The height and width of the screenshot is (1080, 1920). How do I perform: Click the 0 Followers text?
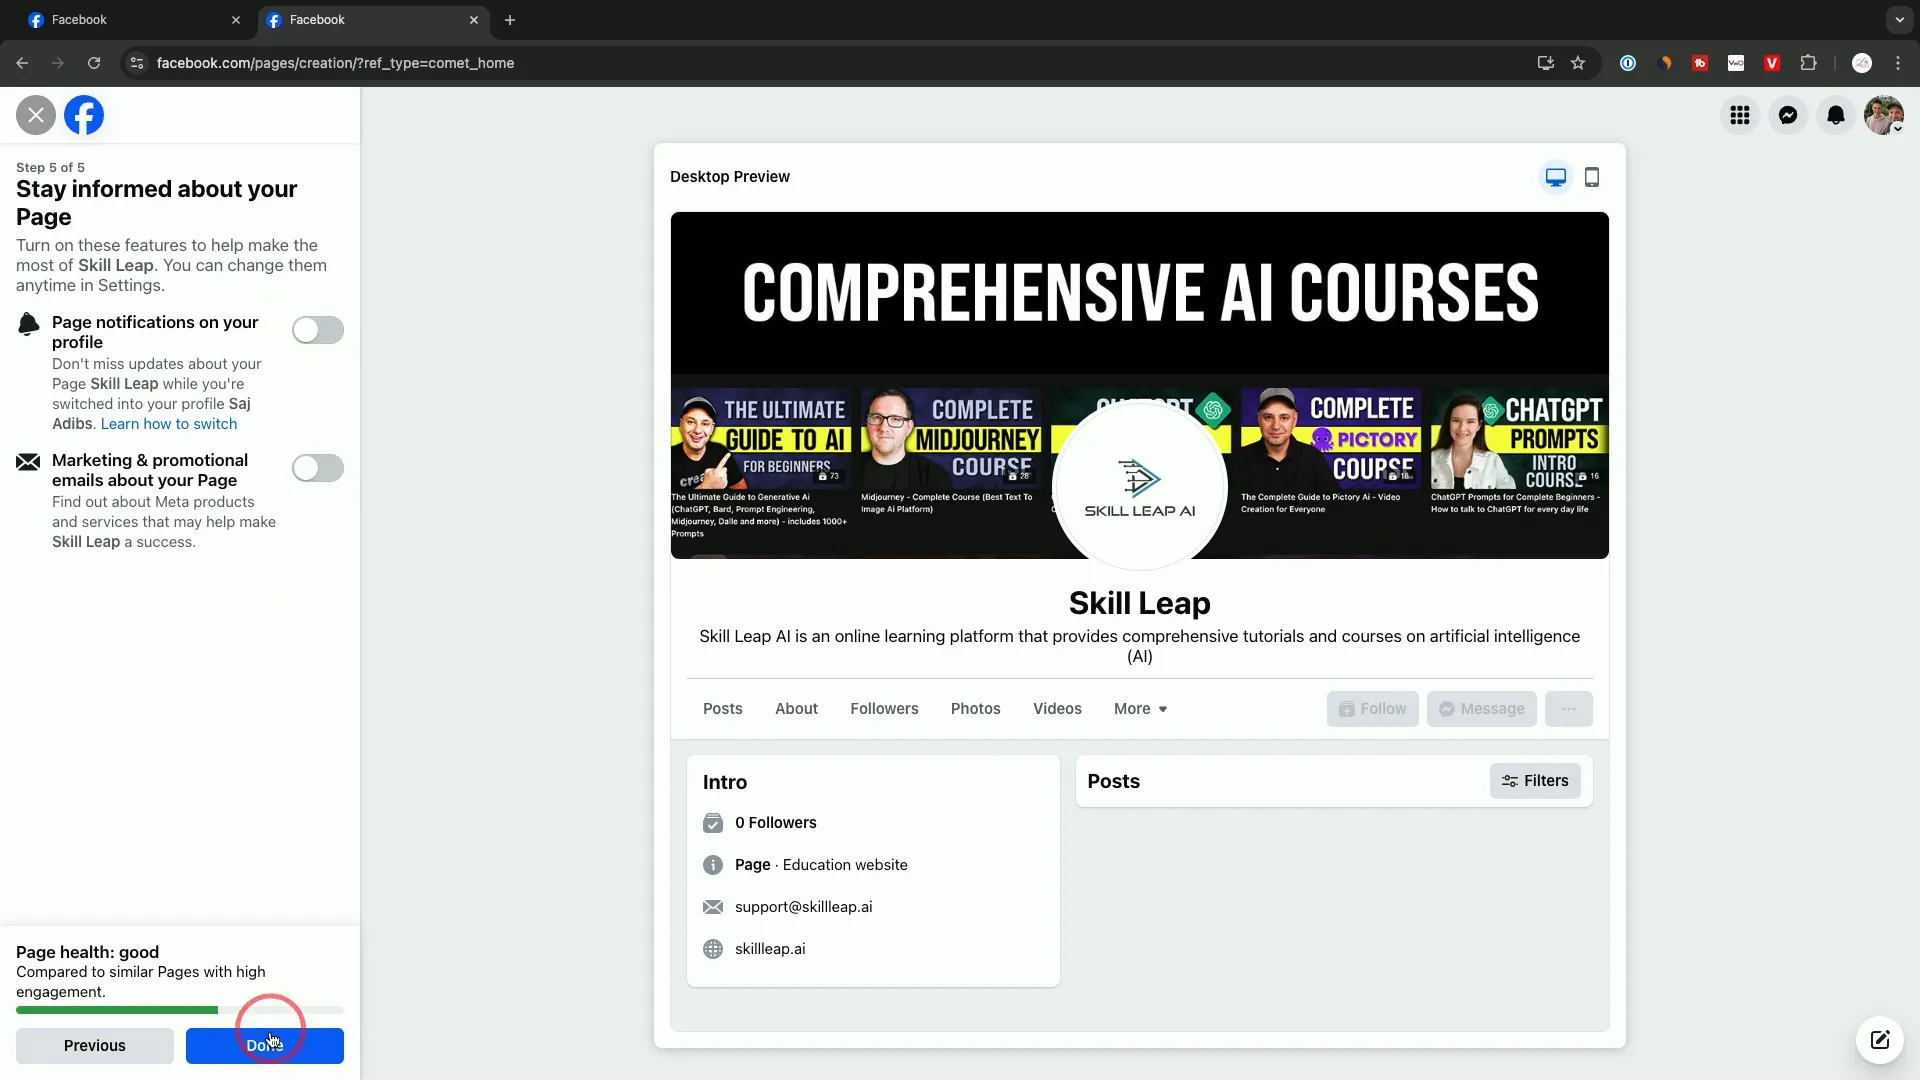pos(775,823)
